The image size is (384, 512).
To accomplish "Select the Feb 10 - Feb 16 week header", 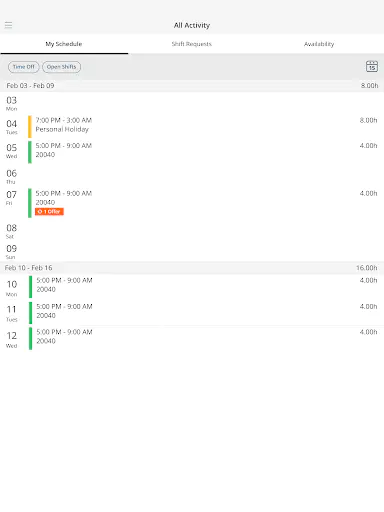I will pyautogui.click(x=192, y=268).
